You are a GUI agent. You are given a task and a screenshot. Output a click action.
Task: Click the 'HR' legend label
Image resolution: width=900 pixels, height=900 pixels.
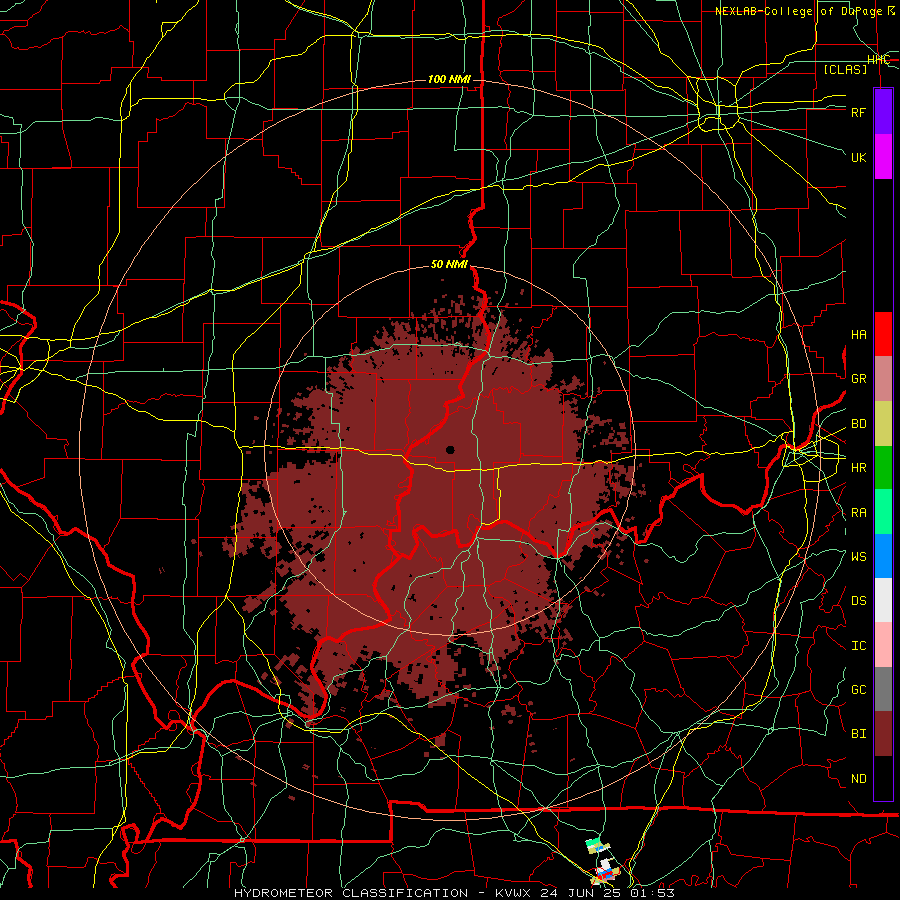(x=858, y=468)
